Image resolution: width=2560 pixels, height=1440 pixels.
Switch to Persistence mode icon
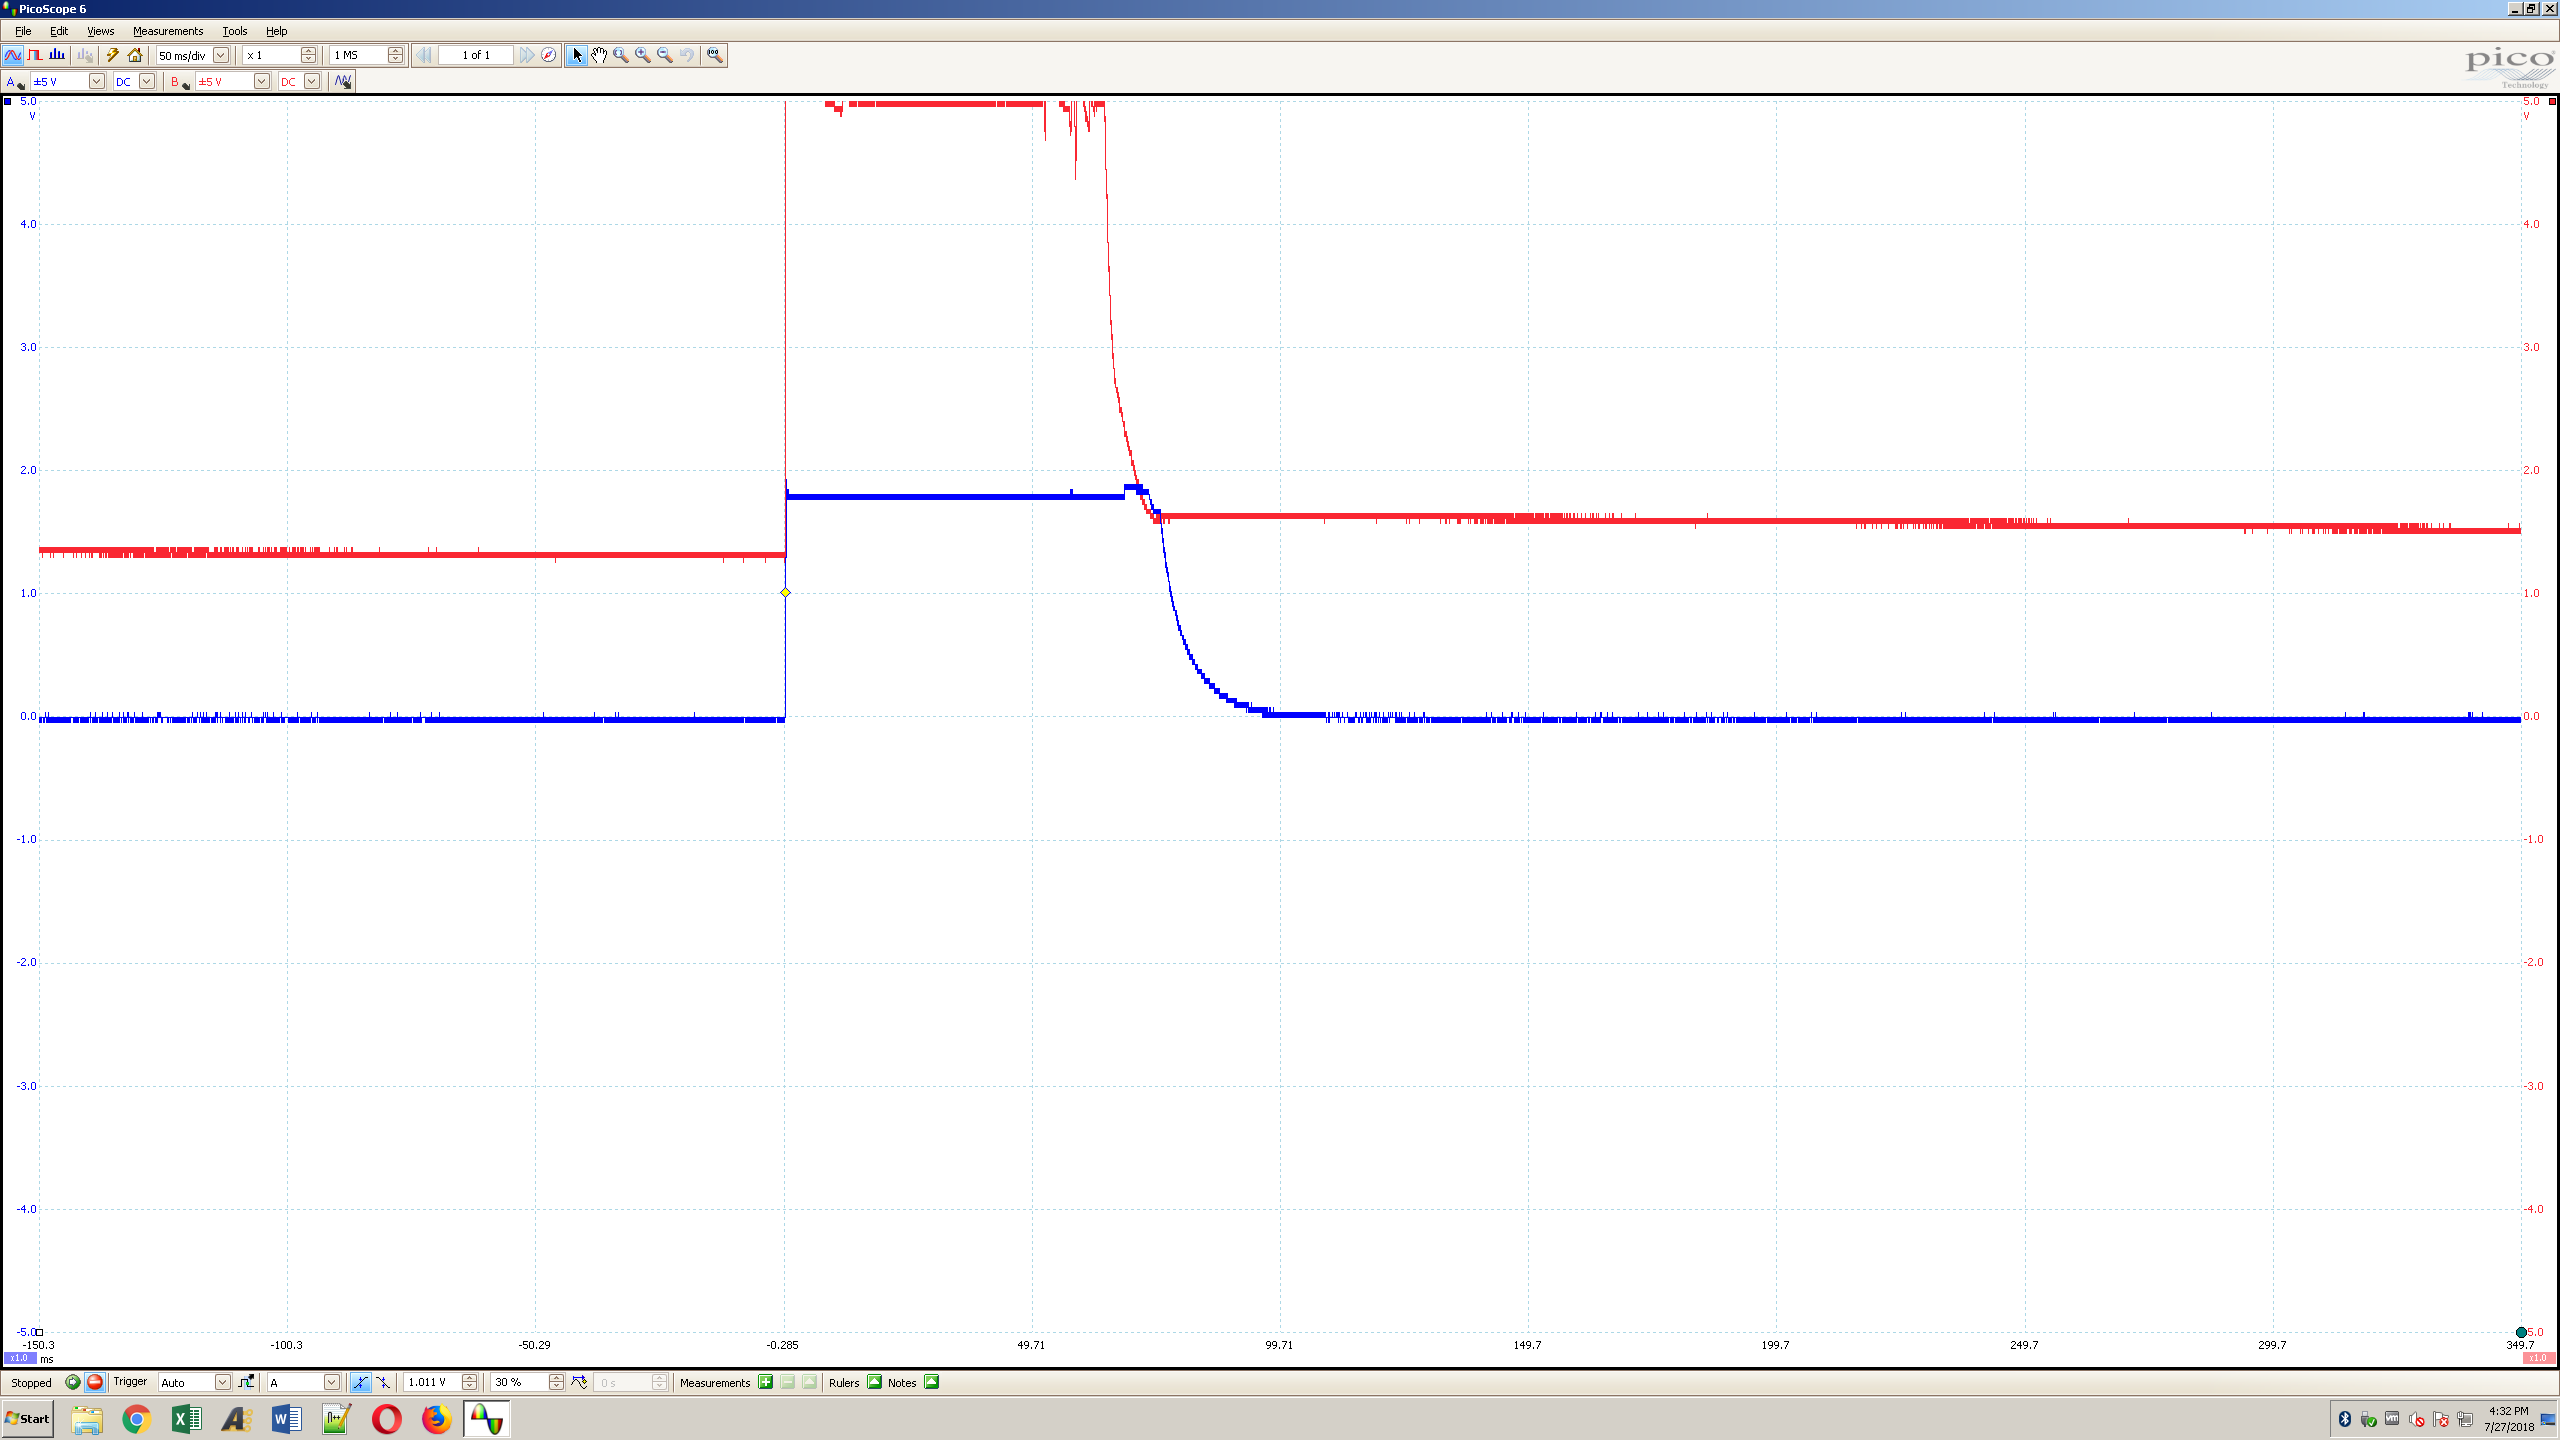coord(35,55)
